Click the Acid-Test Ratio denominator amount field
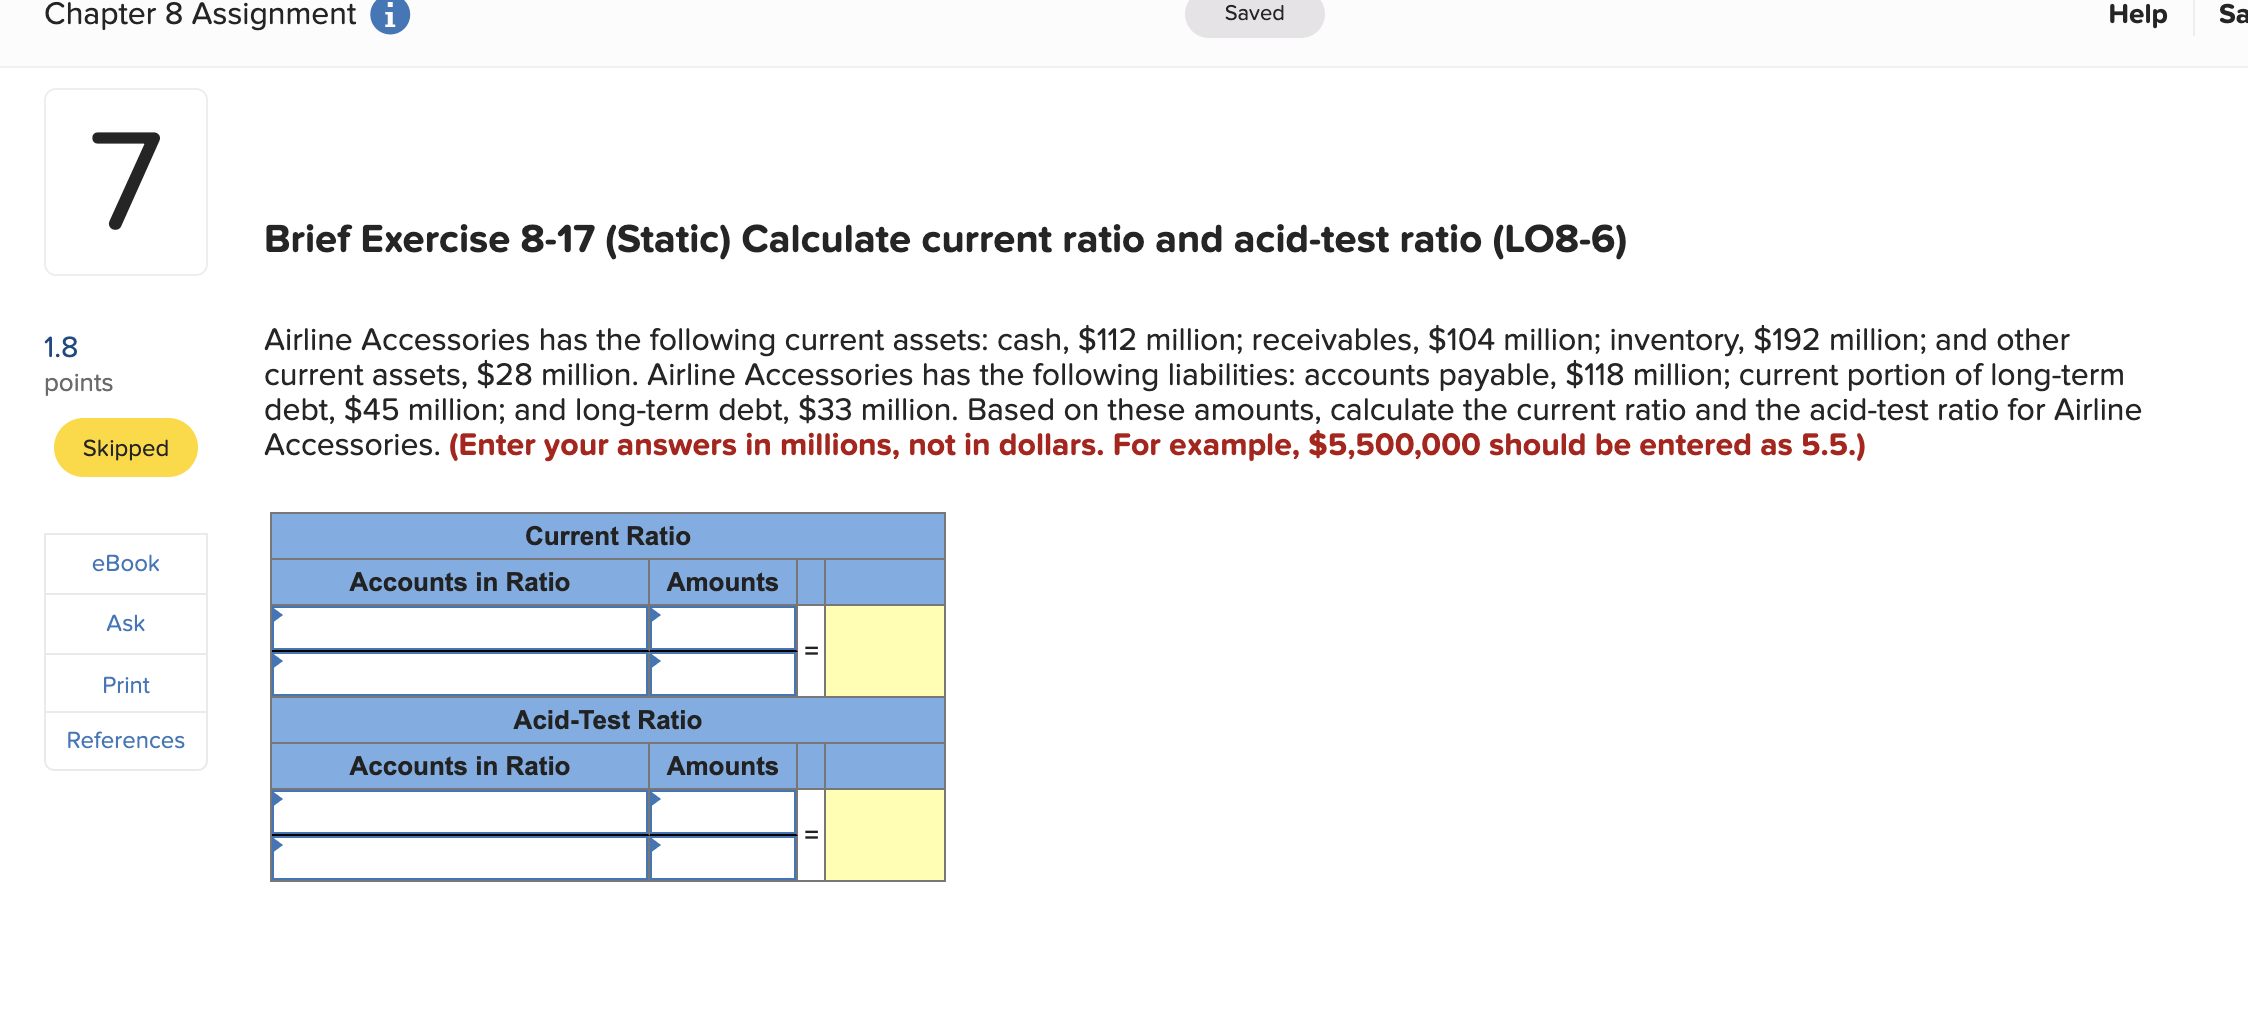2248x1018 pixels. click(722, 857)
